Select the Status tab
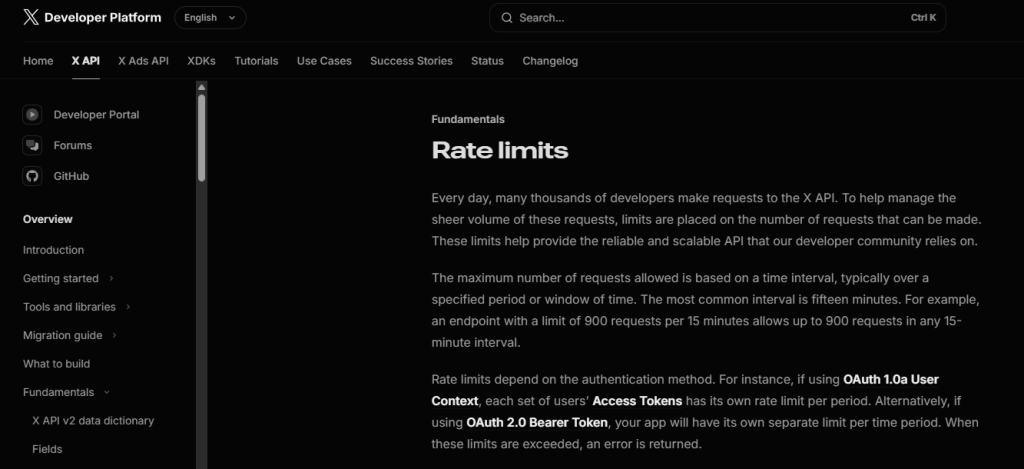 click(487, 61)
